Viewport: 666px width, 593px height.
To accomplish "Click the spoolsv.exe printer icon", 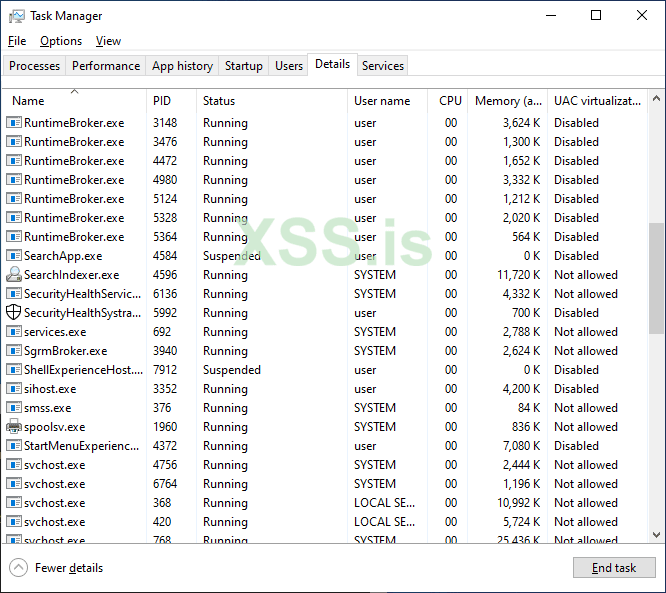I will (14, 427).
